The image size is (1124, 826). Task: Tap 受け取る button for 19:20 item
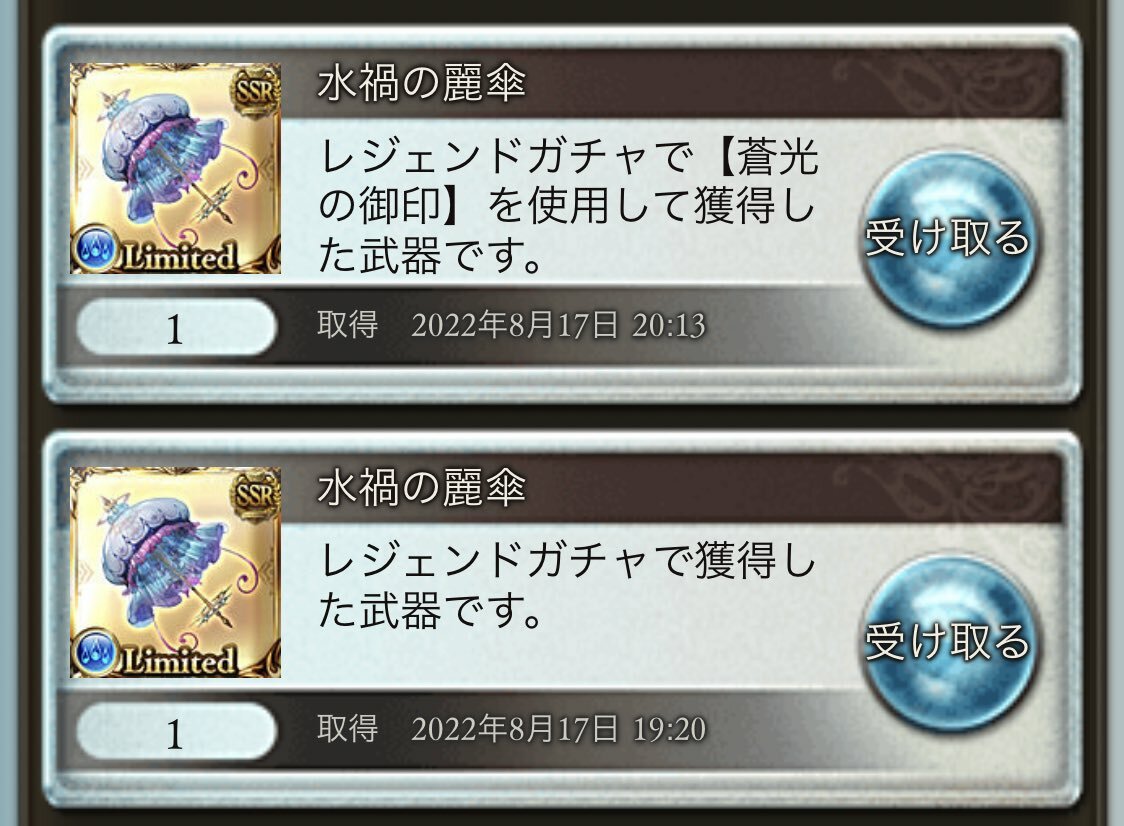pyautogui.click(x=949, y=642)
